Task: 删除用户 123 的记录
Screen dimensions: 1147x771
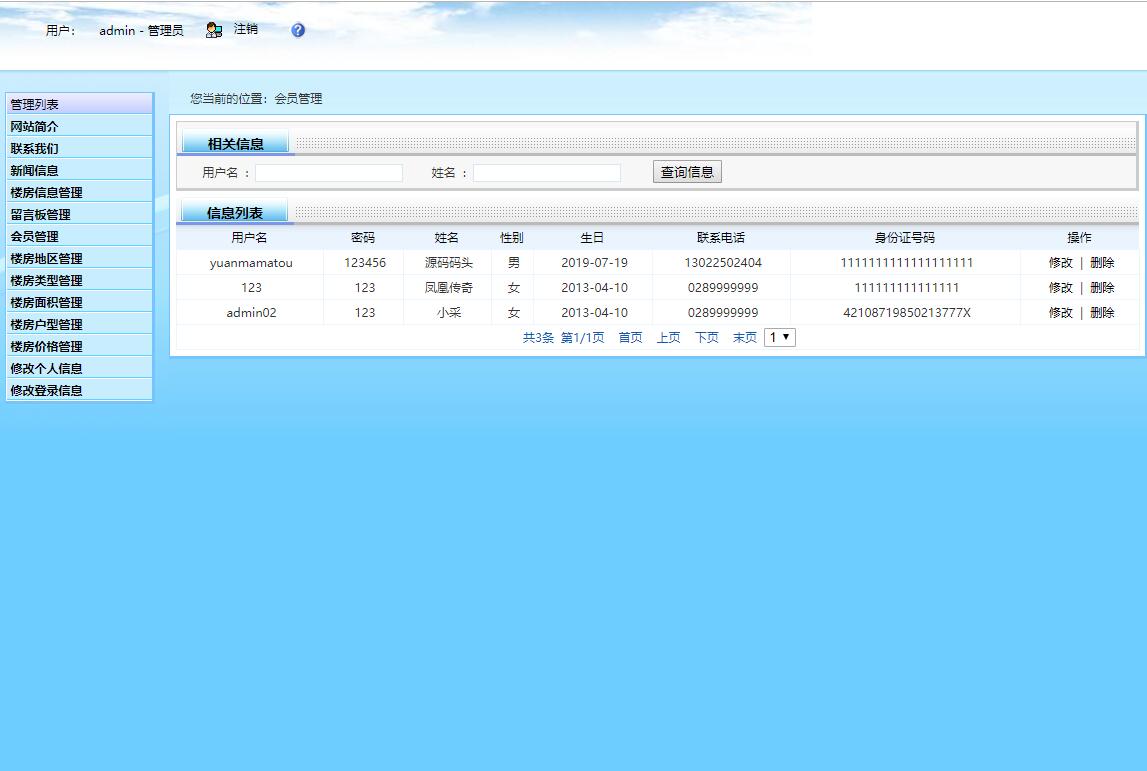Action: pos(1102,287)
